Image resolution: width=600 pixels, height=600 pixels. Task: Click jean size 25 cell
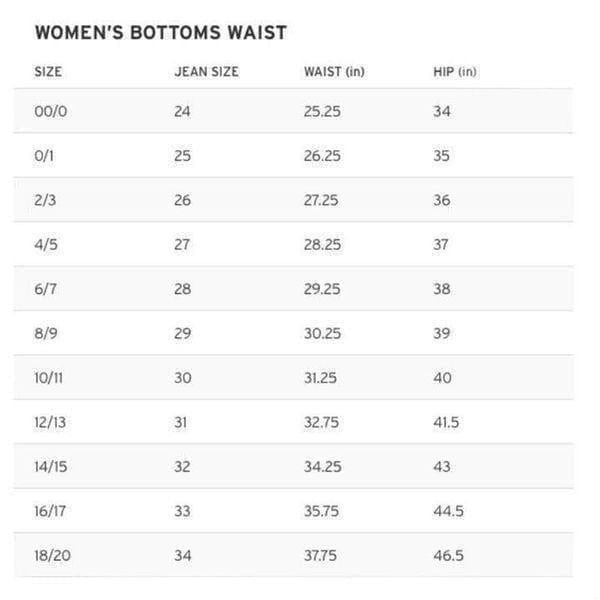[x=182, y=156]
